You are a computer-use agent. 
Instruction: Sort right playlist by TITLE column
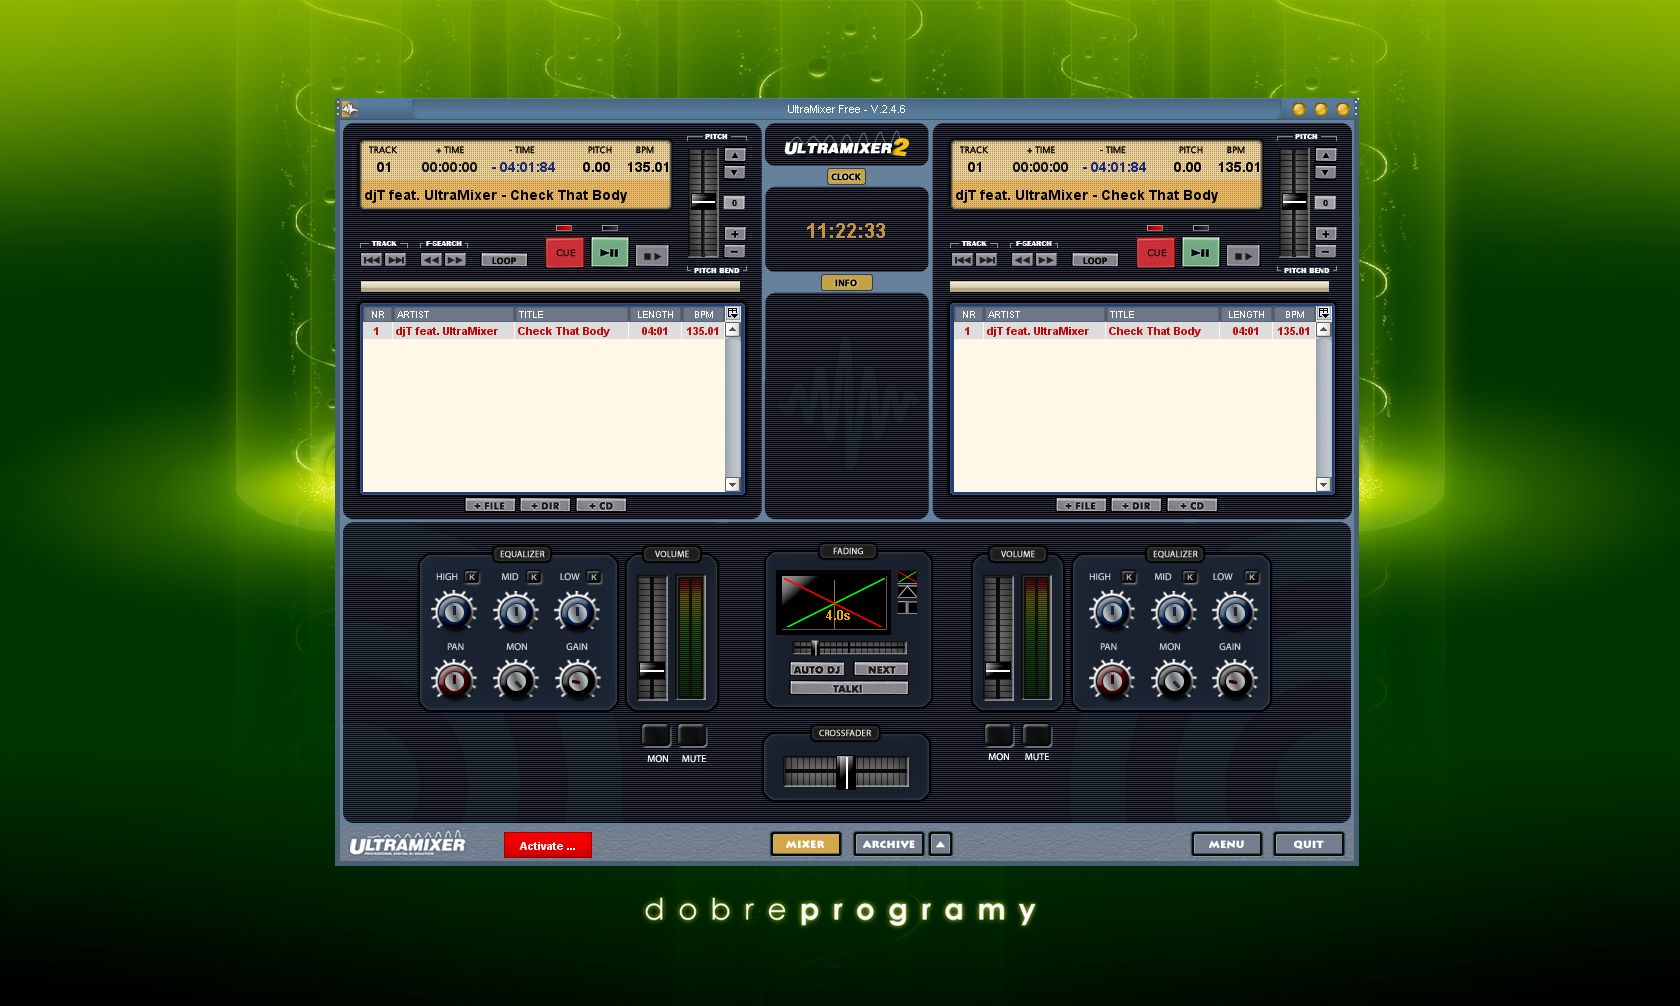tap(1162, 314)
